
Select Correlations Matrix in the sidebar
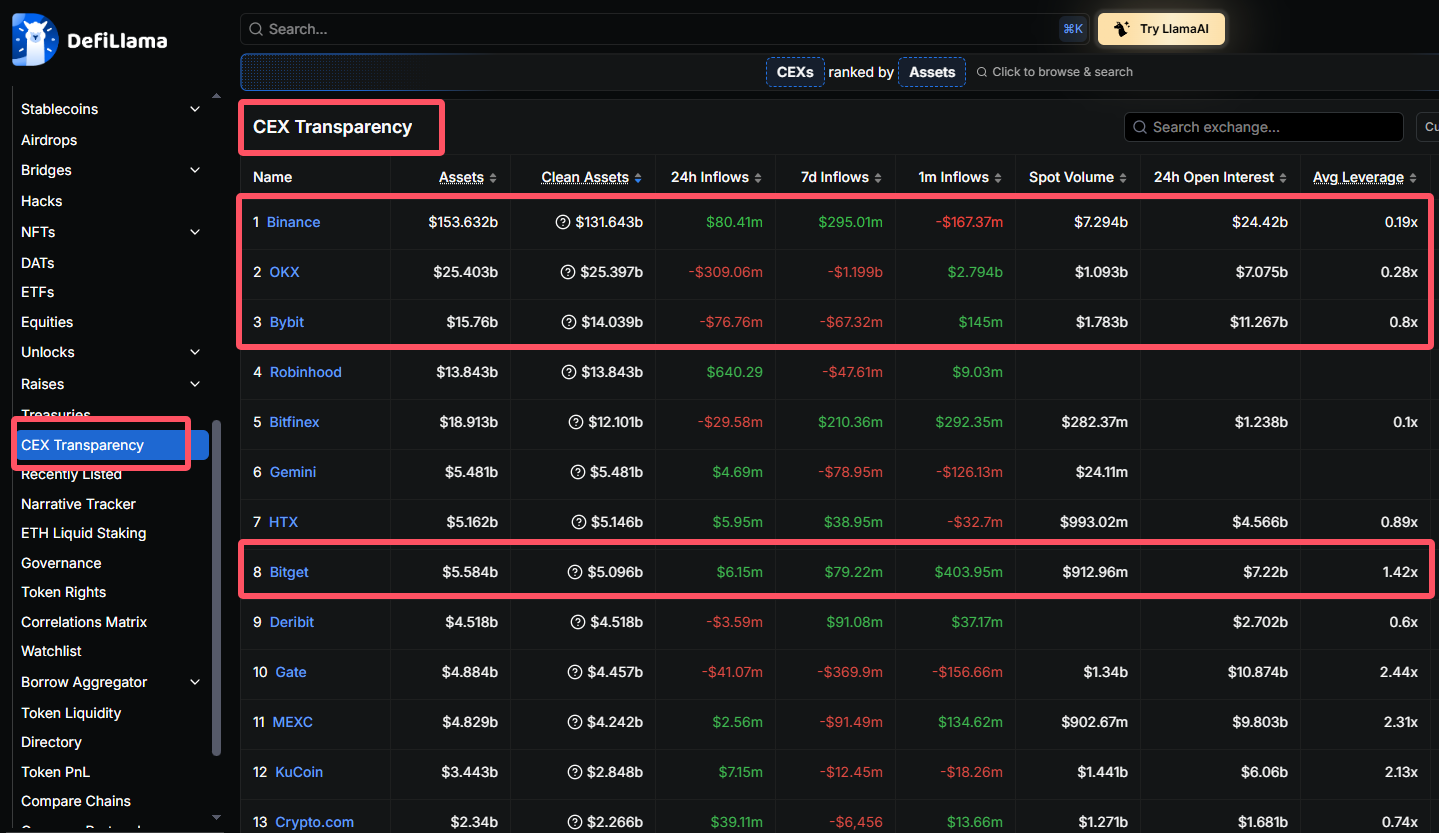click(84, 622)
